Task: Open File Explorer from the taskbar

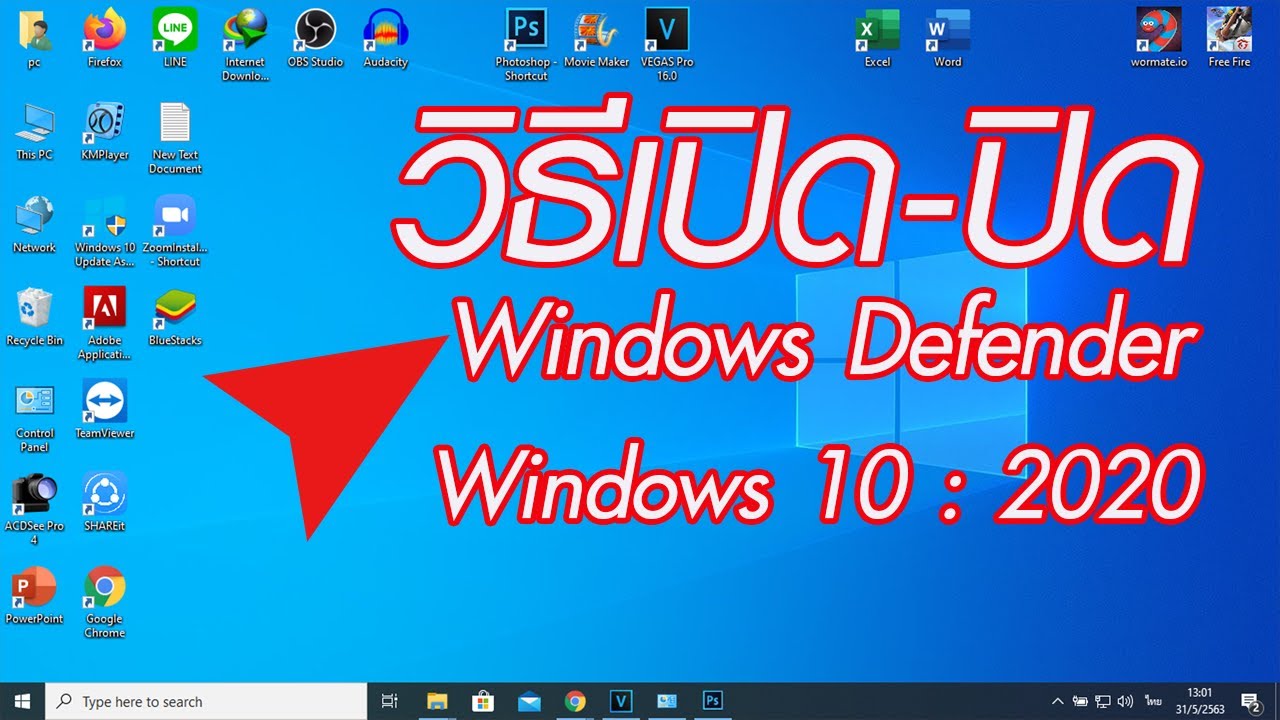Action: pyautogui.click(x=437, y=701)
